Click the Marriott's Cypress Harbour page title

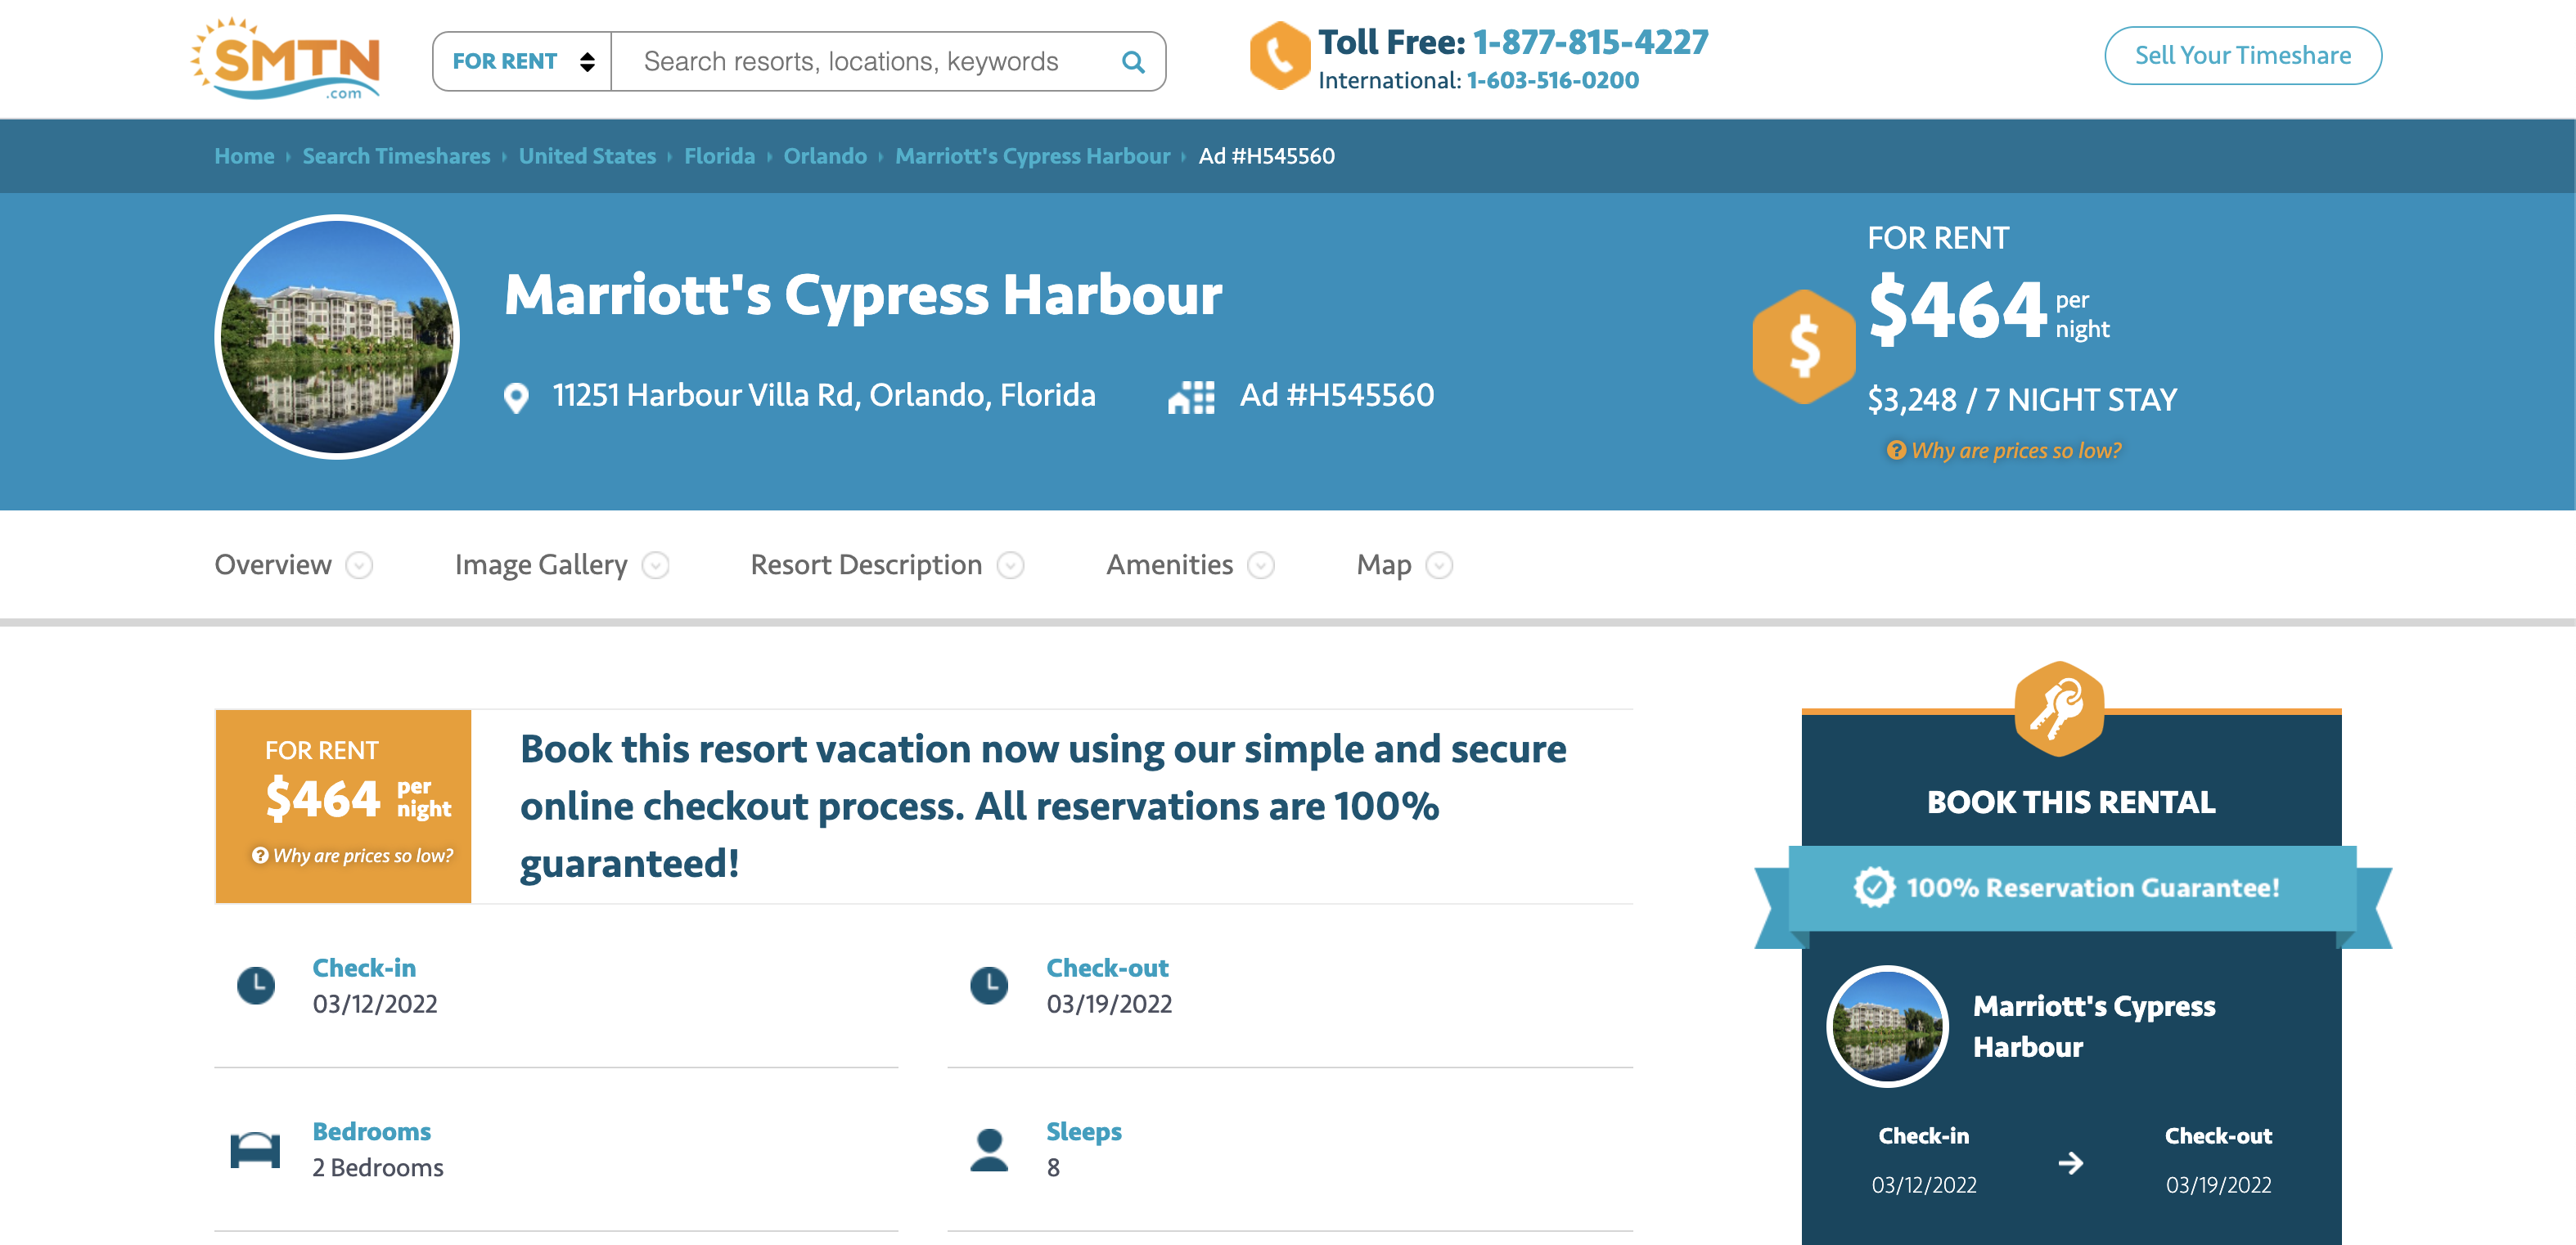coord(862,295)
